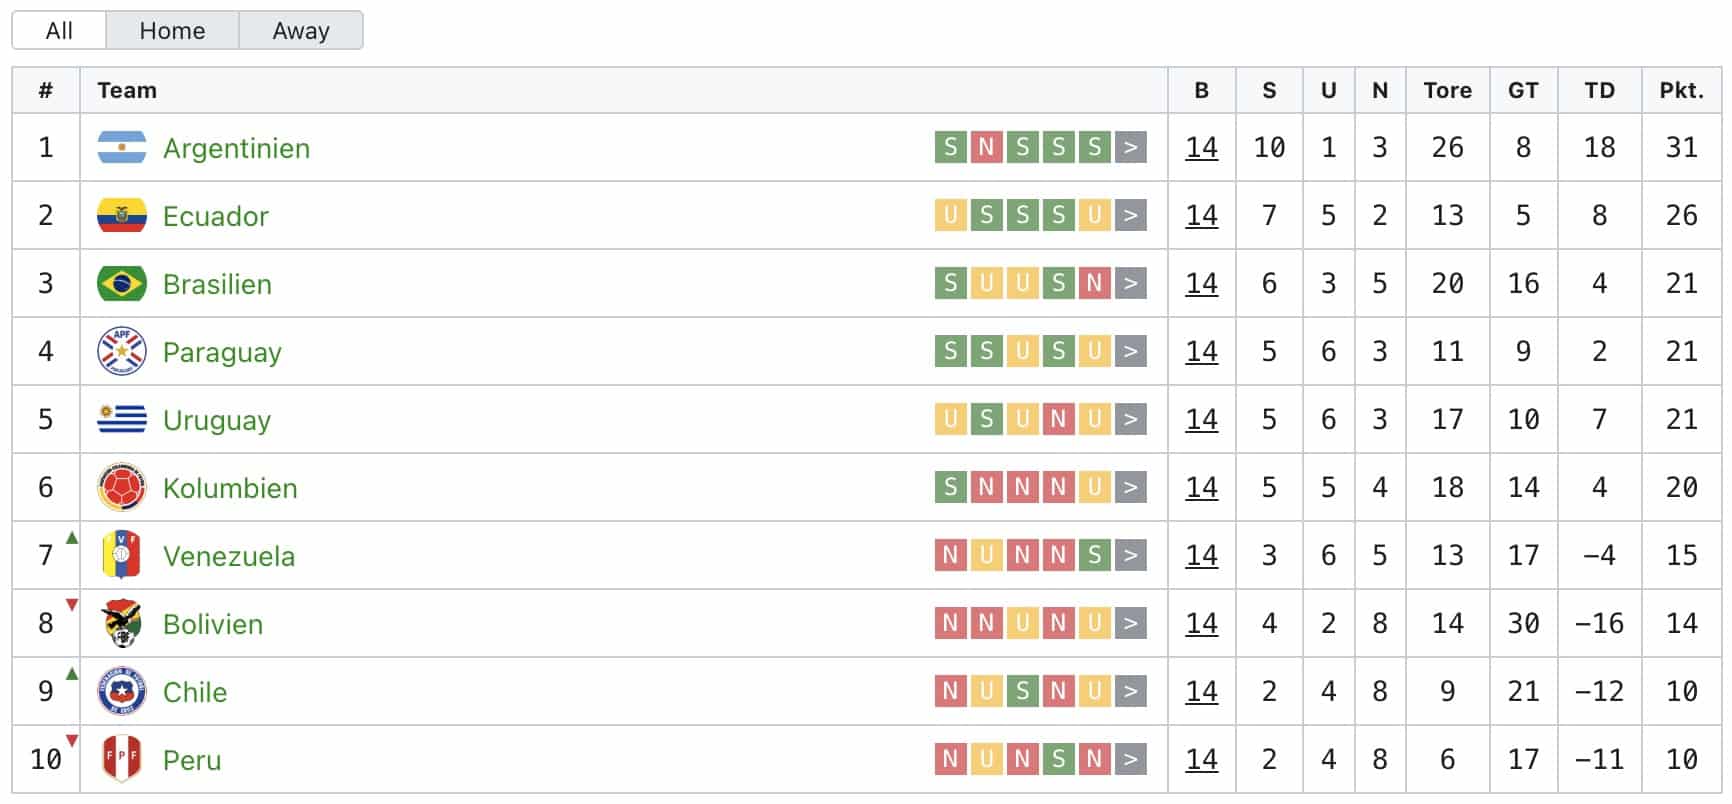Click Argentinien's red N loss form badge
Viewport: 1732px width, 804px height.
tap(986, 148)
